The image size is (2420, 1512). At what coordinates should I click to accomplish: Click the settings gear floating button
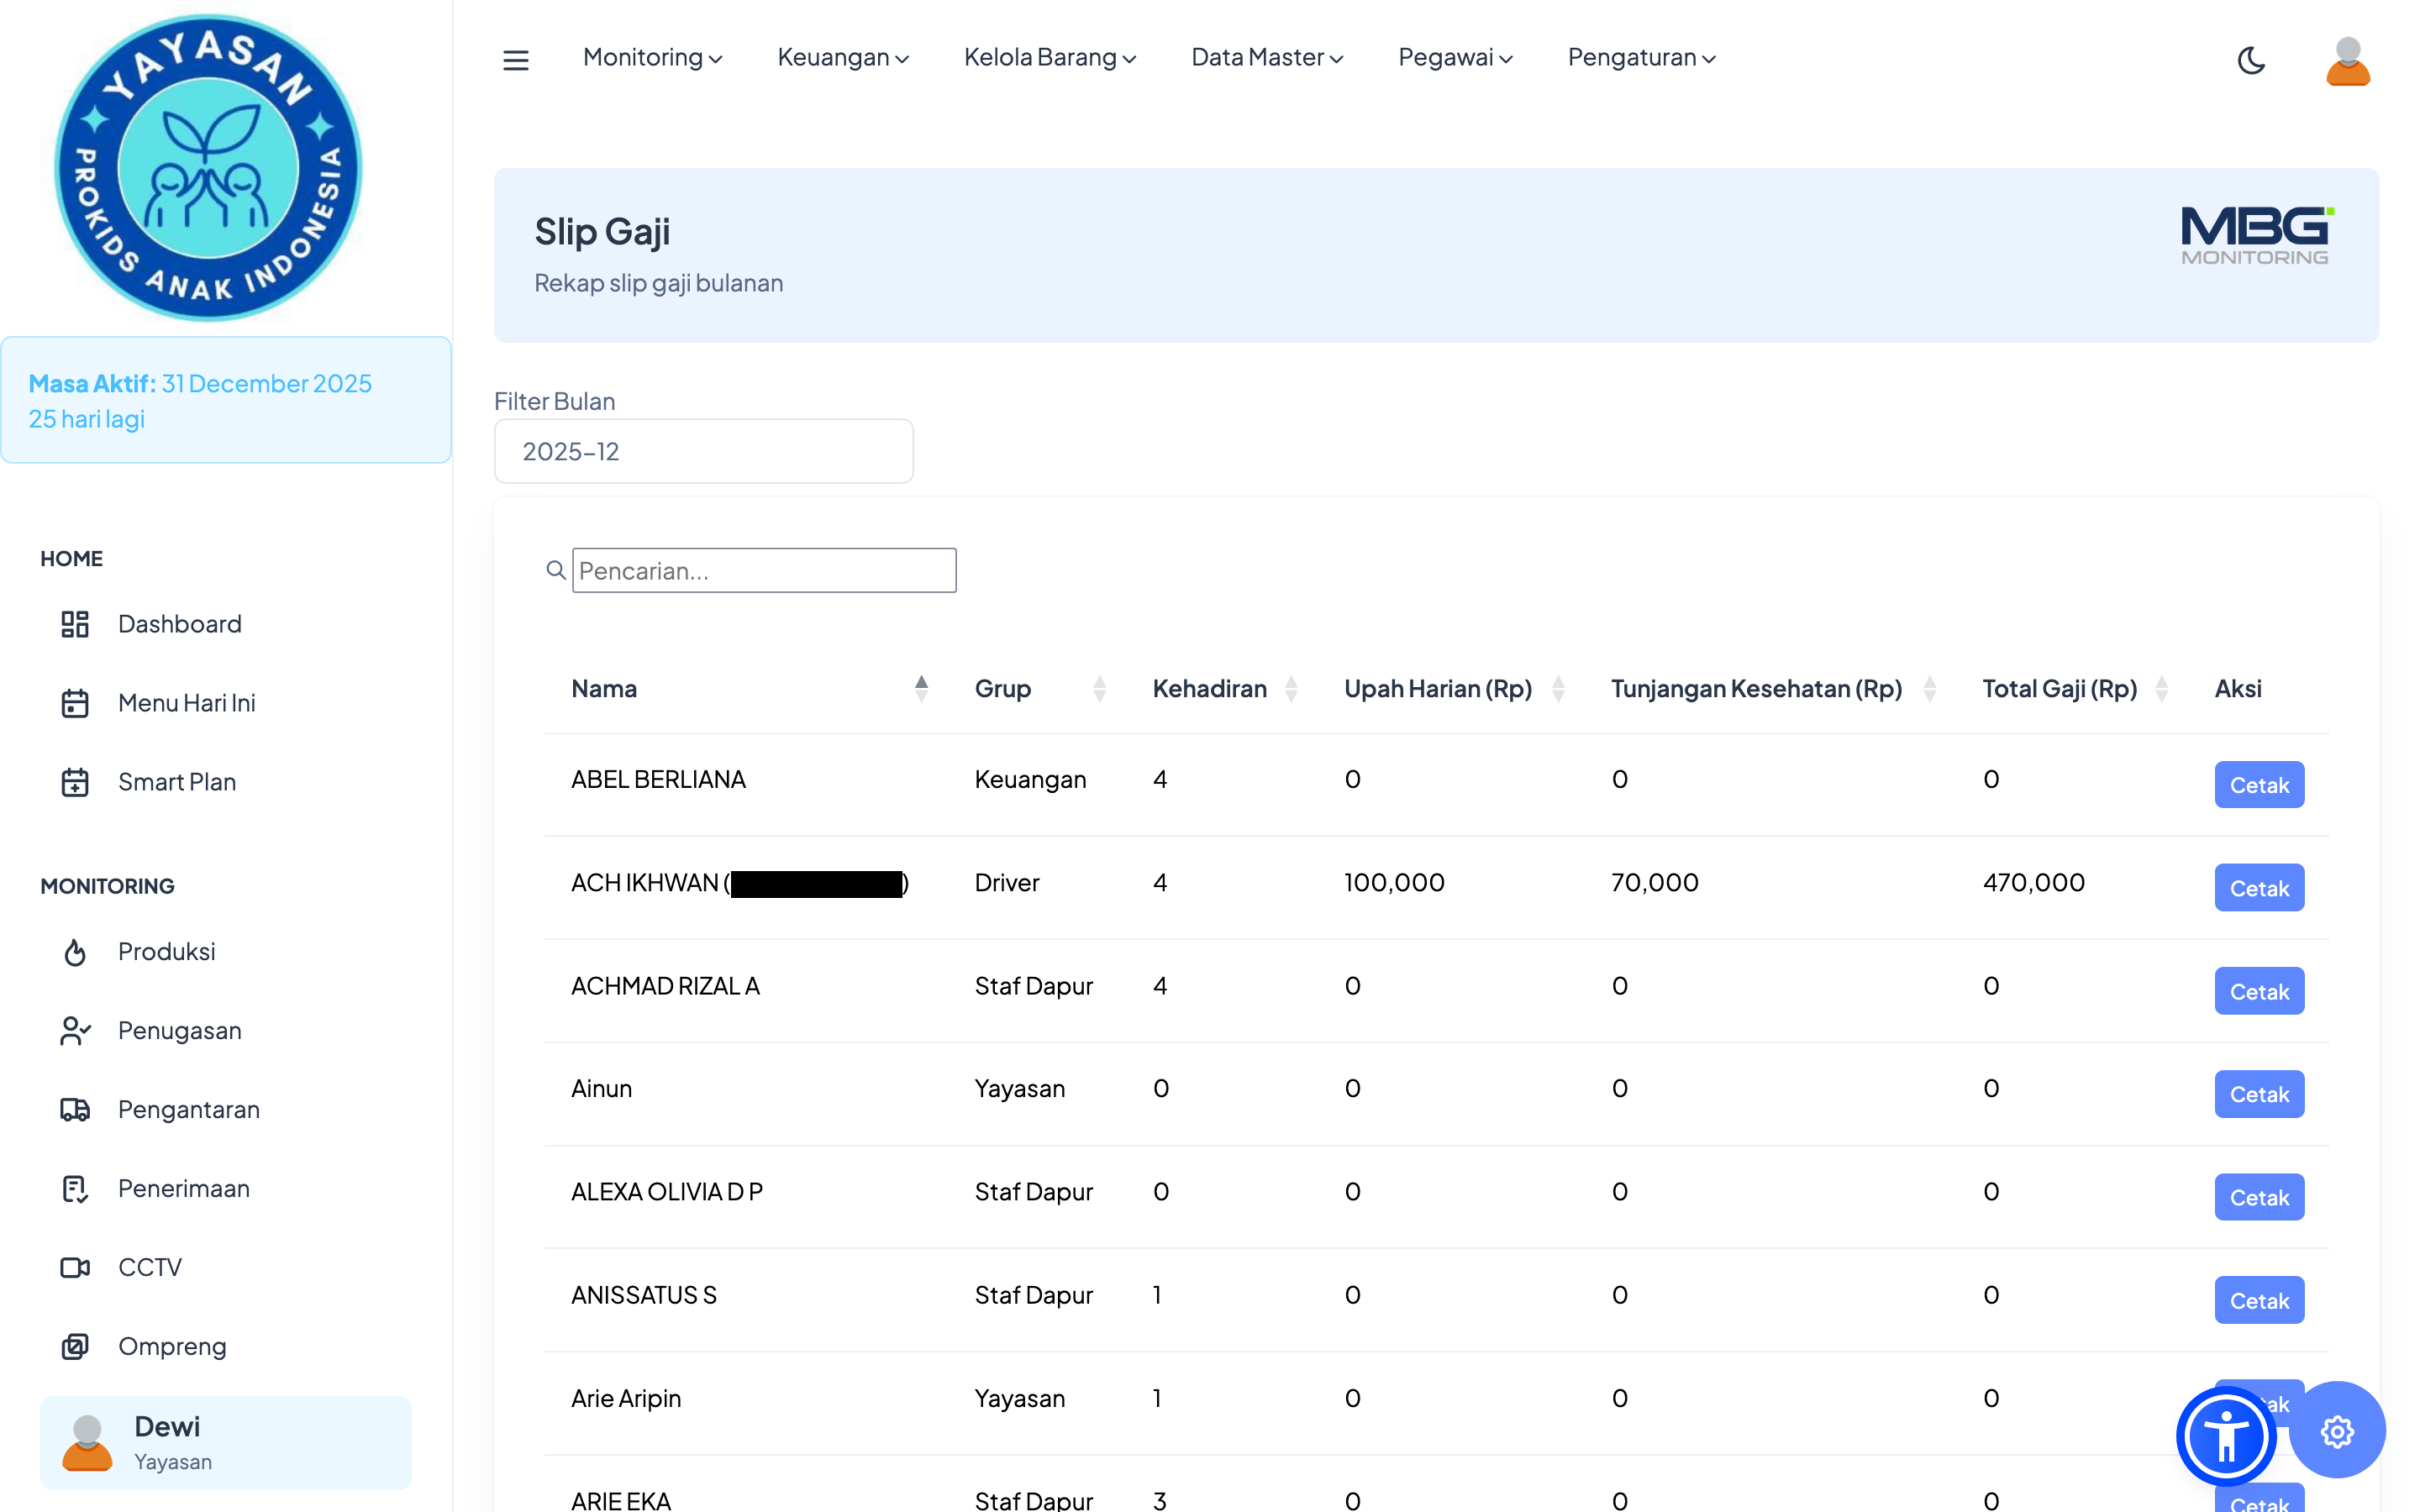(x=2336, y=1432)
